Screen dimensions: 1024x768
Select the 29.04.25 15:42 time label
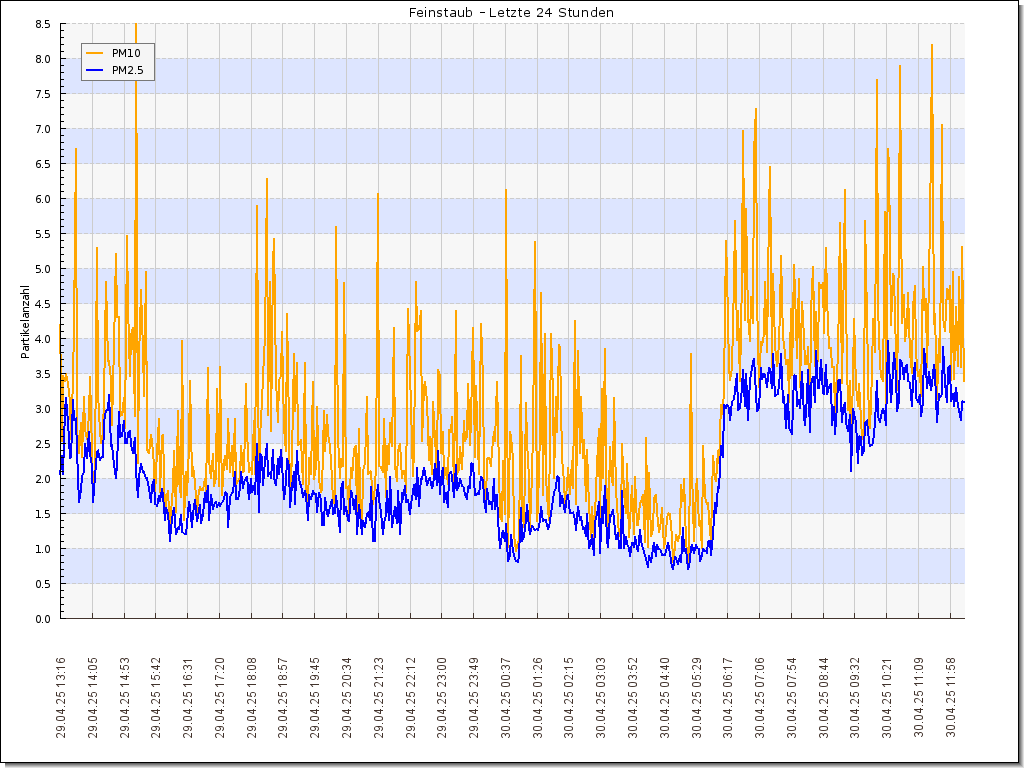click(156, 697)
